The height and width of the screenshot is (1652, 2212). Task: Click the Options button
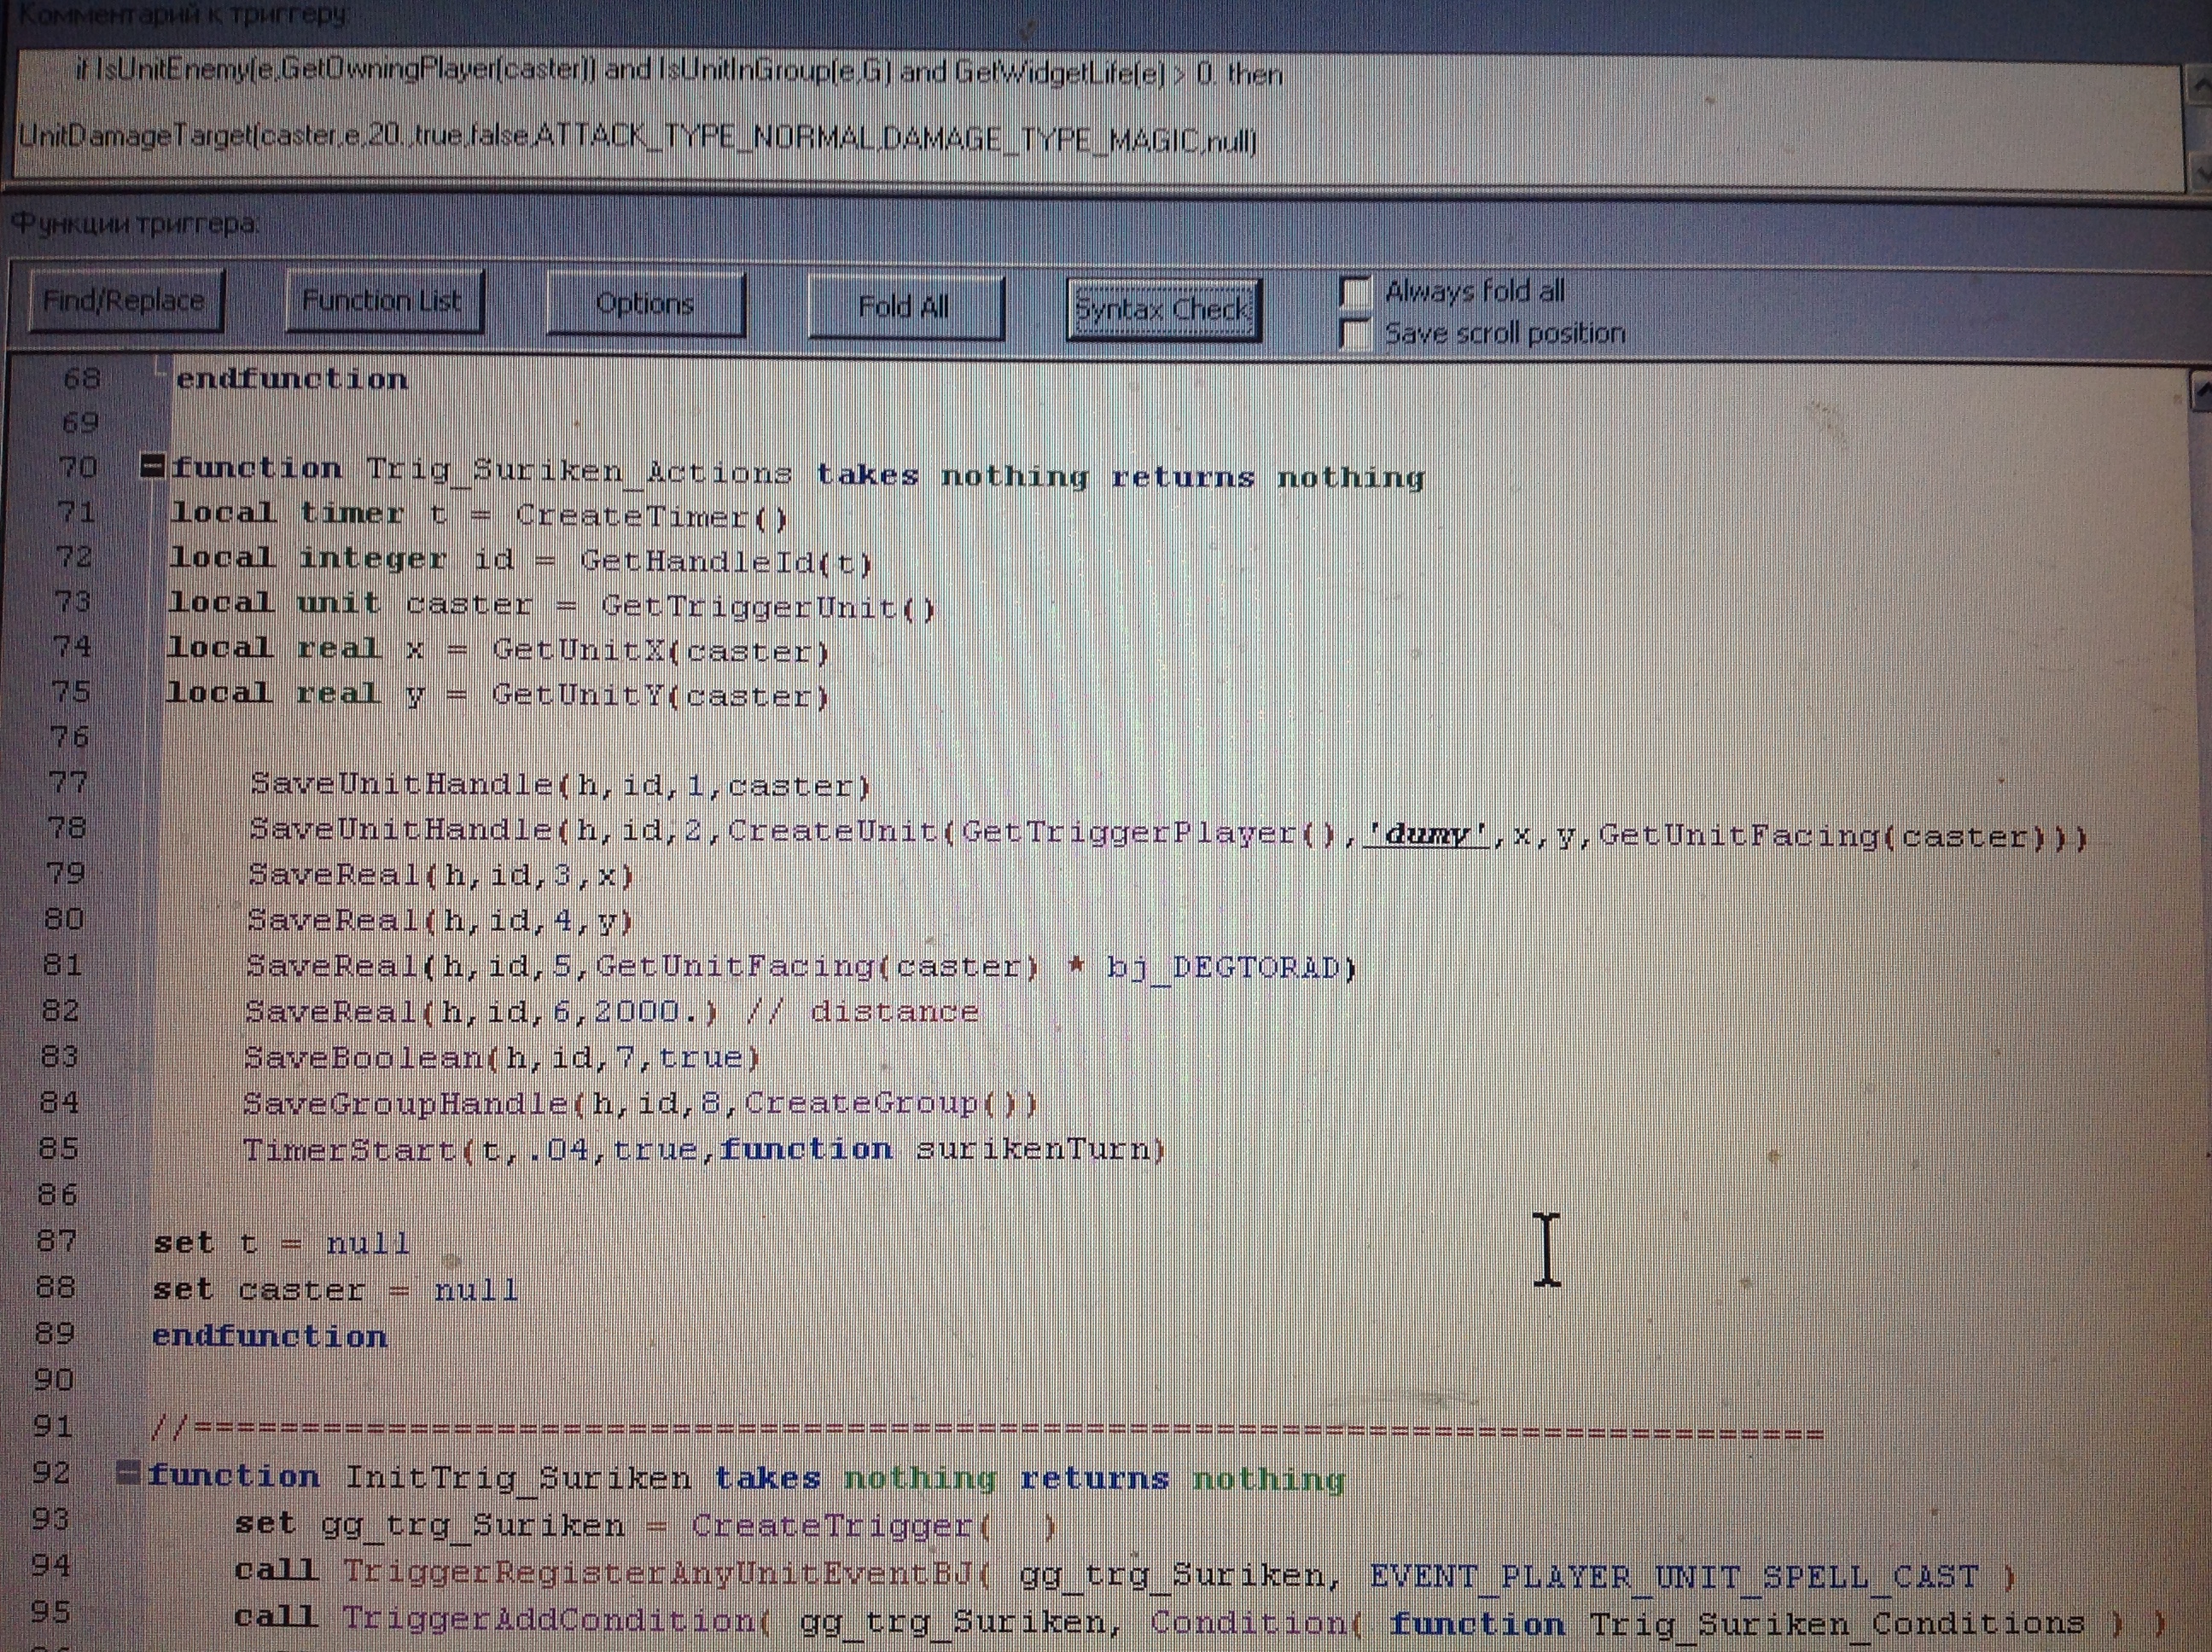(645, 303)
